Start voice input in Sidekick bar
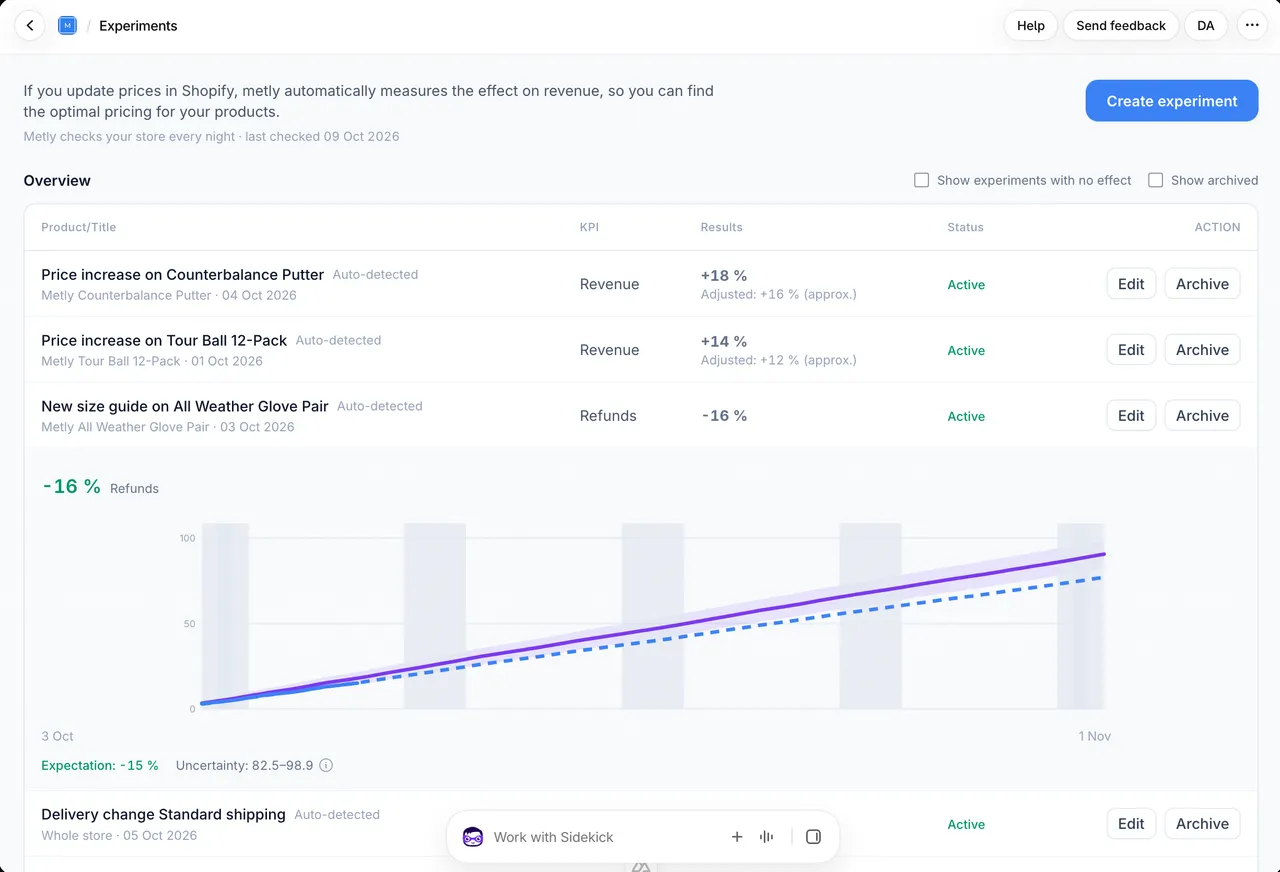 pos(767,837)
